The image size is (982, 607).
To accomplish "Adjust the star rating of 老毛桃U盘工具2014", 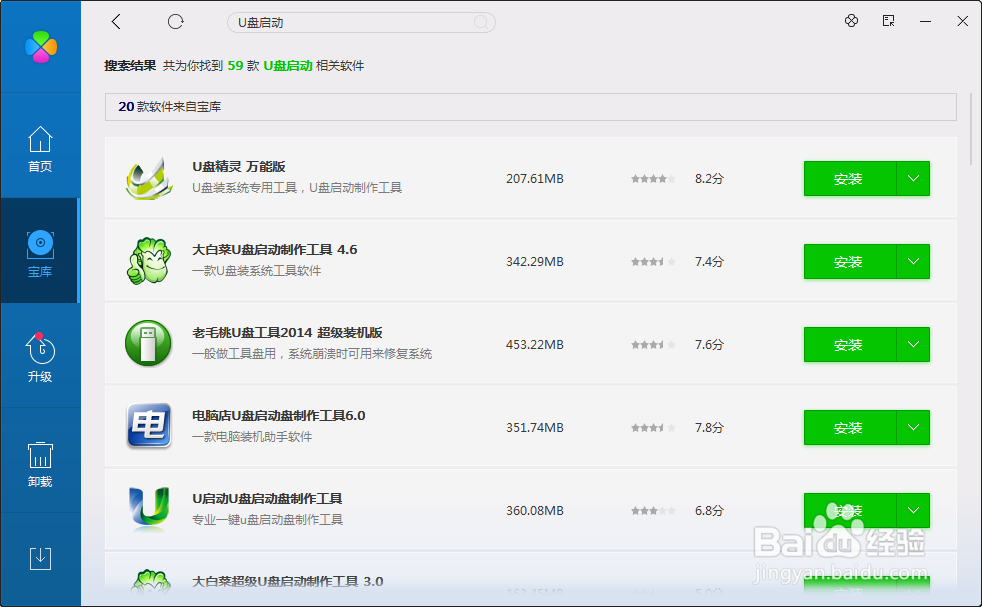I will (x=653, y=344).
